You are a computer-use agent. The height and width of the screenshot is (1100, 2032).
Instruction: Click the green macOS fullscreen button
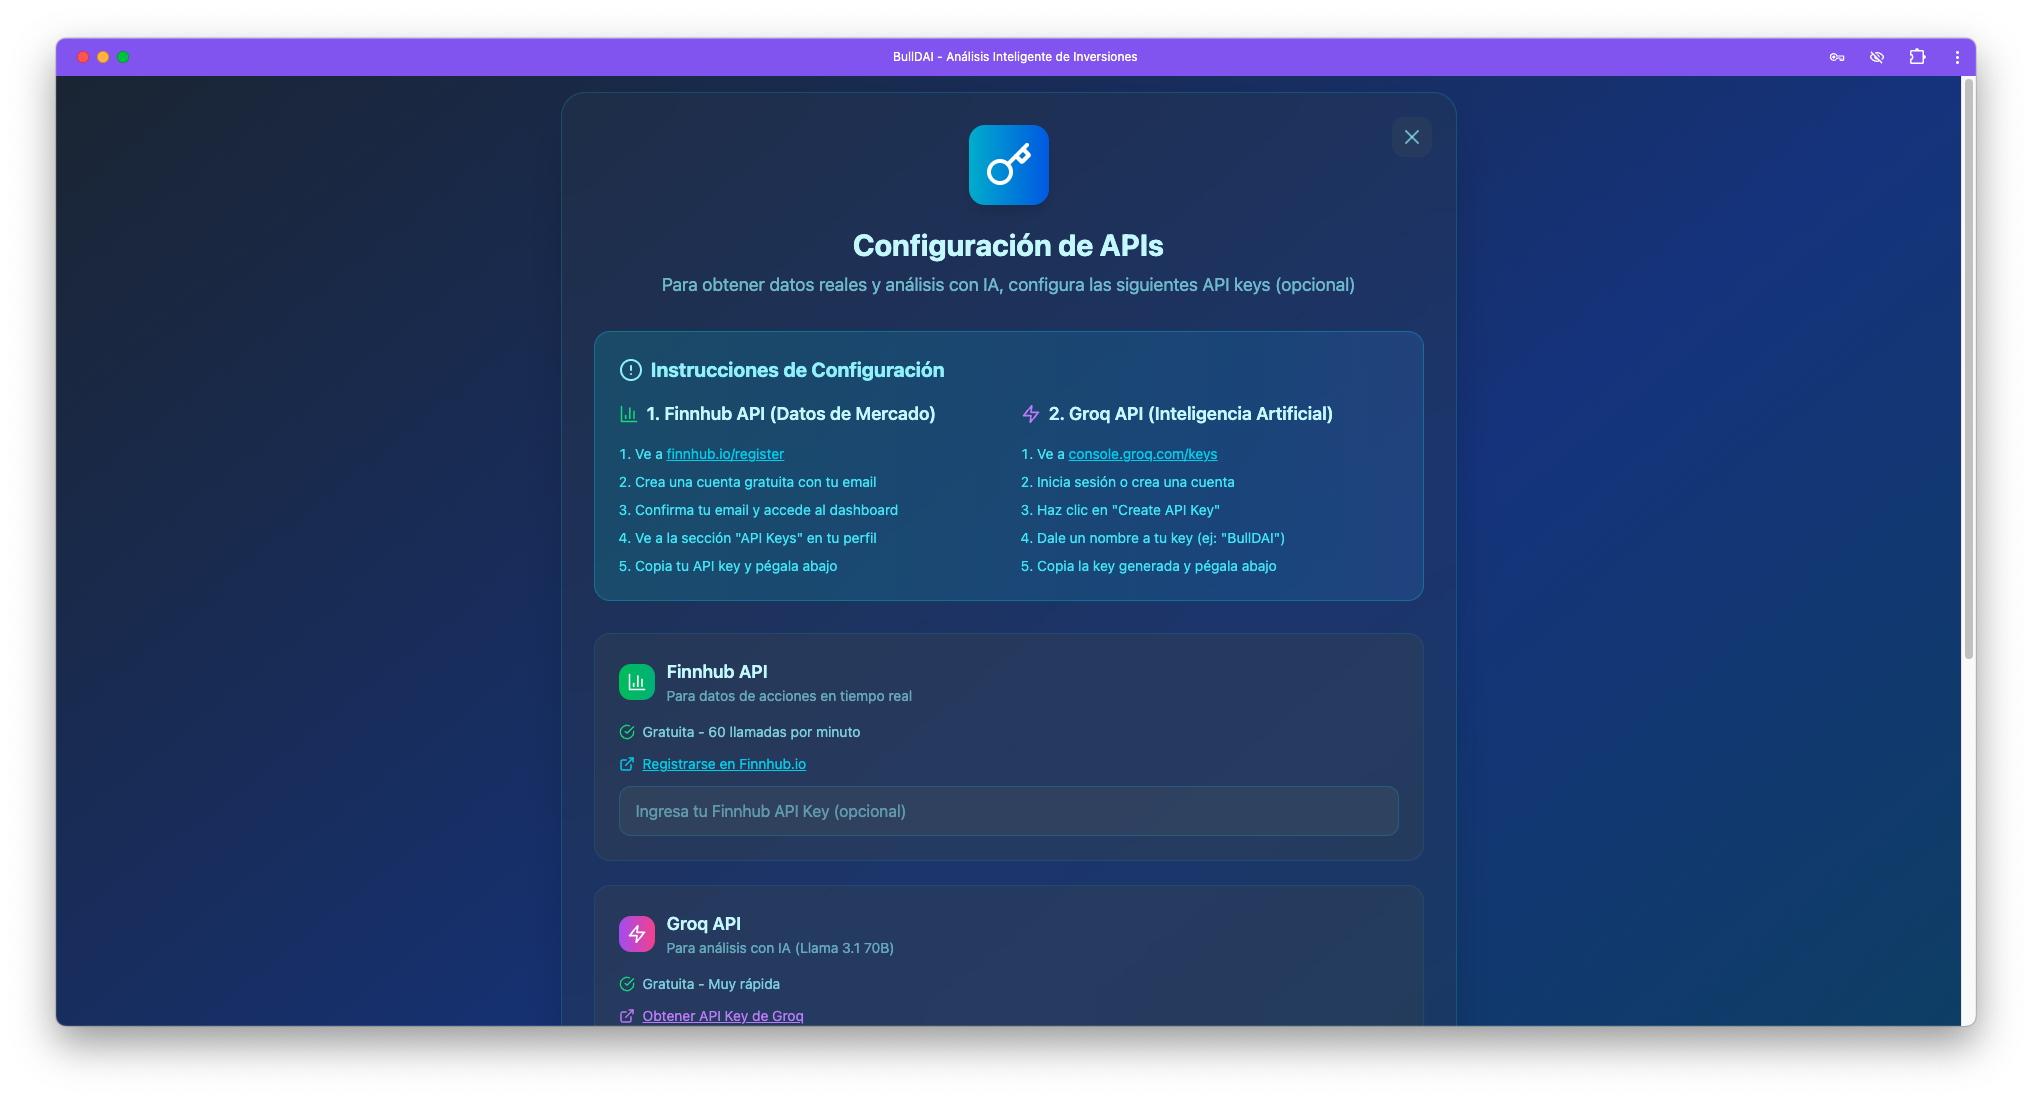tap(123, 57)
